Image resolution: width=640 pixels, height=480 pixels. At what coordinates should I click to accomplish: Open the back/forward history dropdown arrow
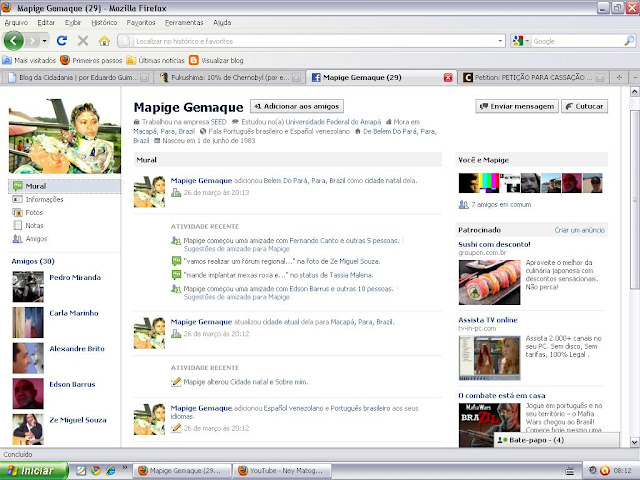coord(44,41)
